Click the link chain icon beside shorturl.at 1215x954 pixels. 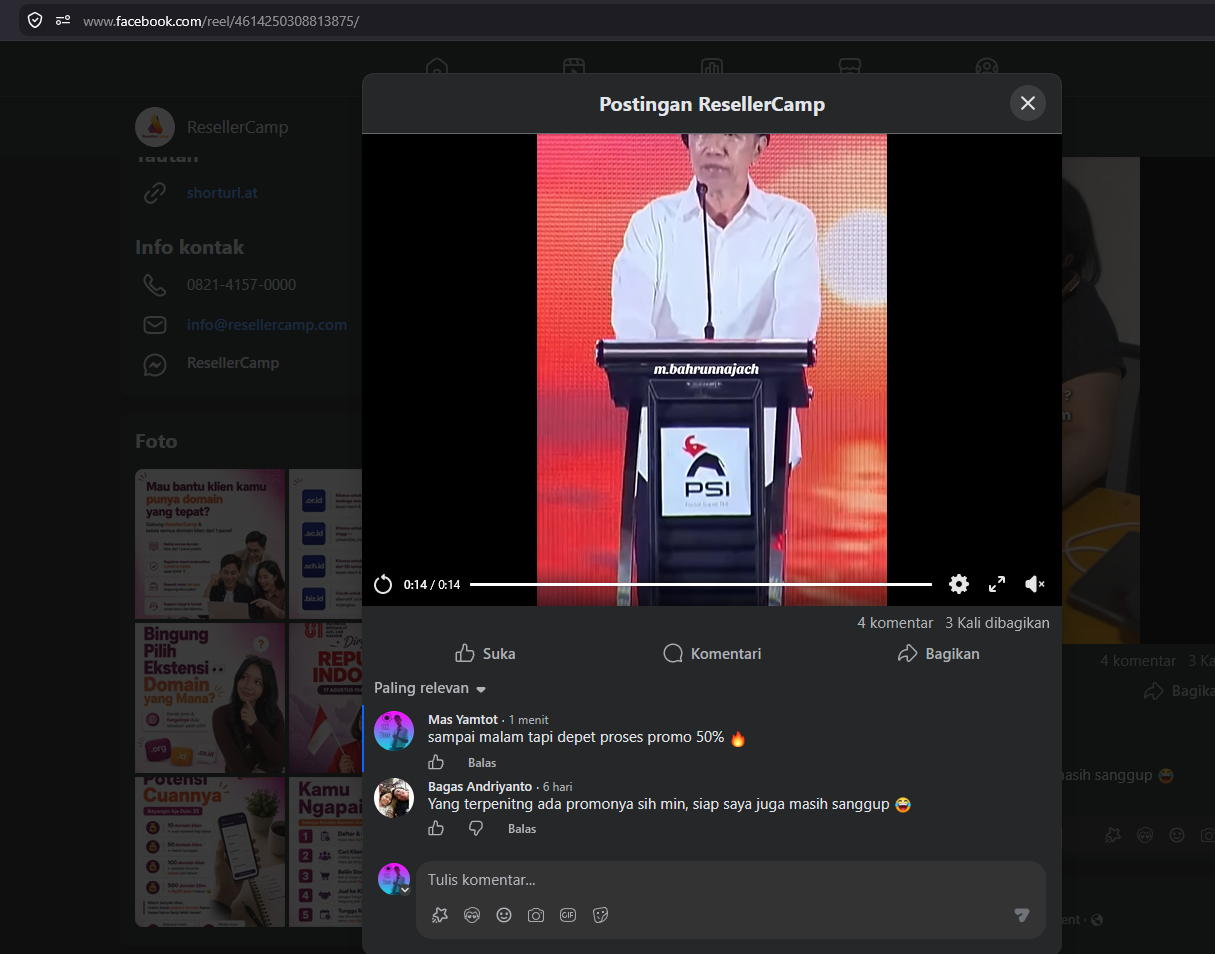154,193
